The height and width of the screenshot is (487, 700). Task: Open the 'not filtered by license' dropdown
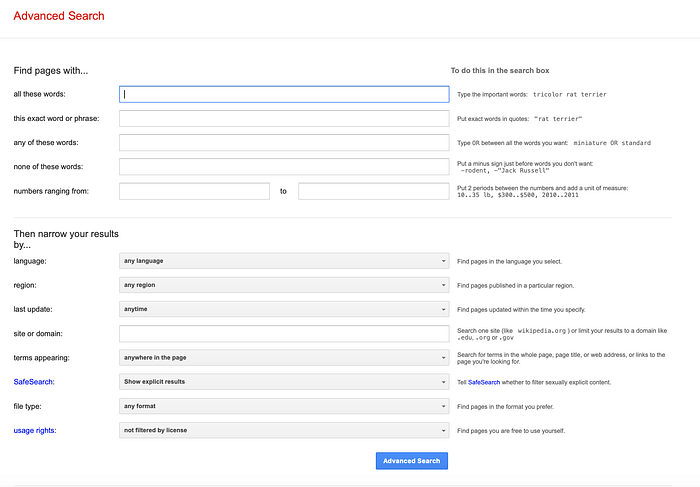click(x=284, y=430)
